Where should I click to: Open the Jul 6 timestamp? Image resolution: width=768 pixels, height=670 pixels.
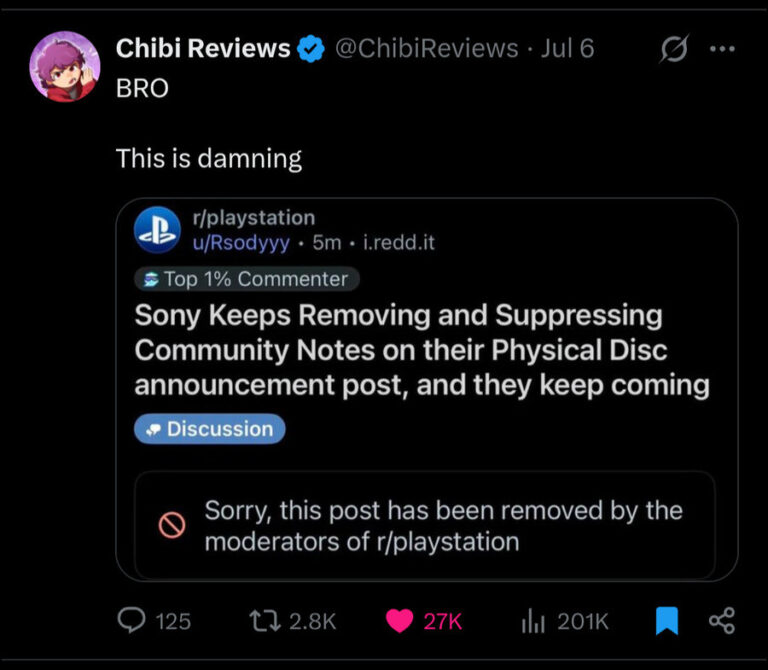(567, 48)
